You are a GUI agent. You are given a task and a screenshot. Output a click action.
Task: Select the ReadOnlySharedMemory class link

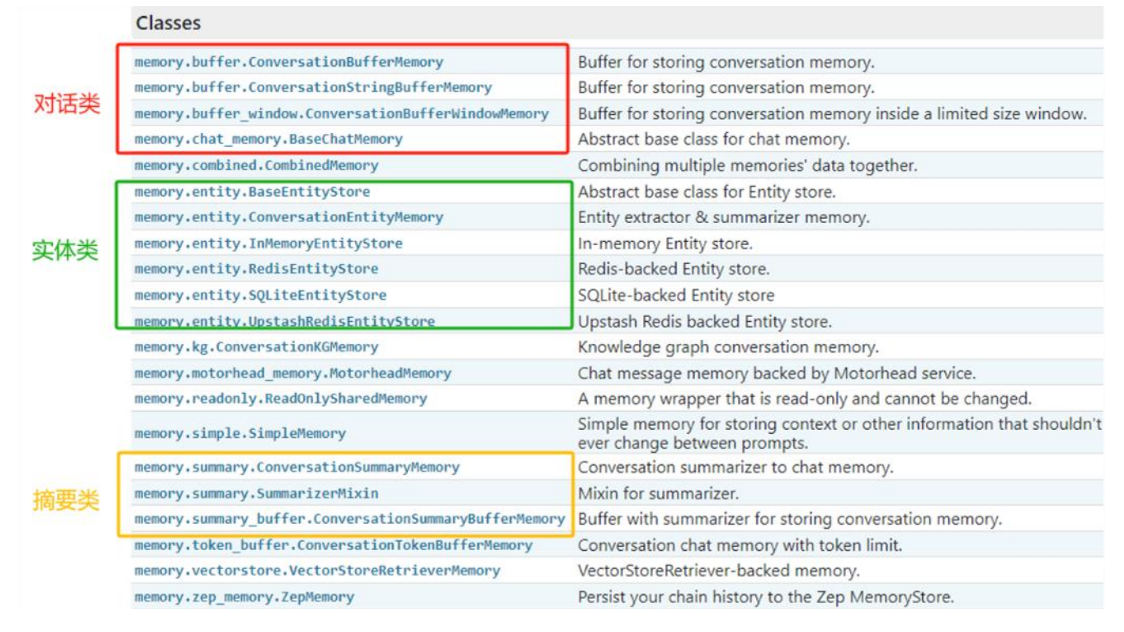tap(280, 398)
